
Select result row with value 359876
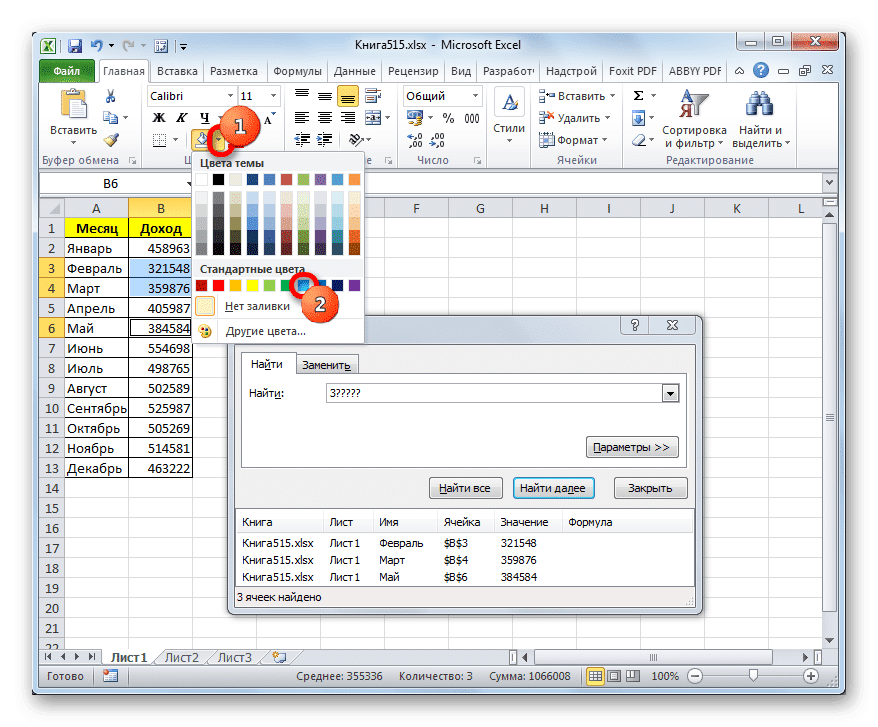coord(465,560)
